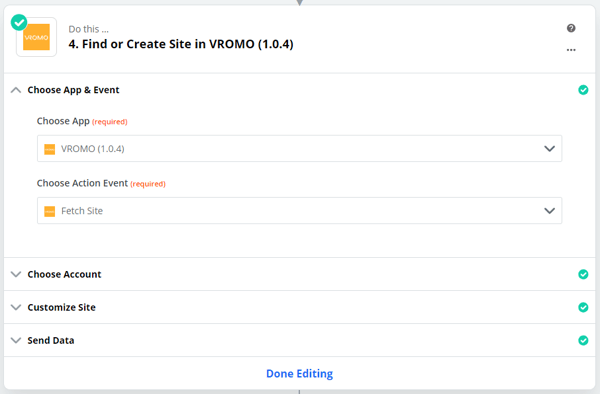Image resolution: width=600 pixels, height=394 pixels.
Task: Click the 'Do this ...' label
Action: pos(88,29)
